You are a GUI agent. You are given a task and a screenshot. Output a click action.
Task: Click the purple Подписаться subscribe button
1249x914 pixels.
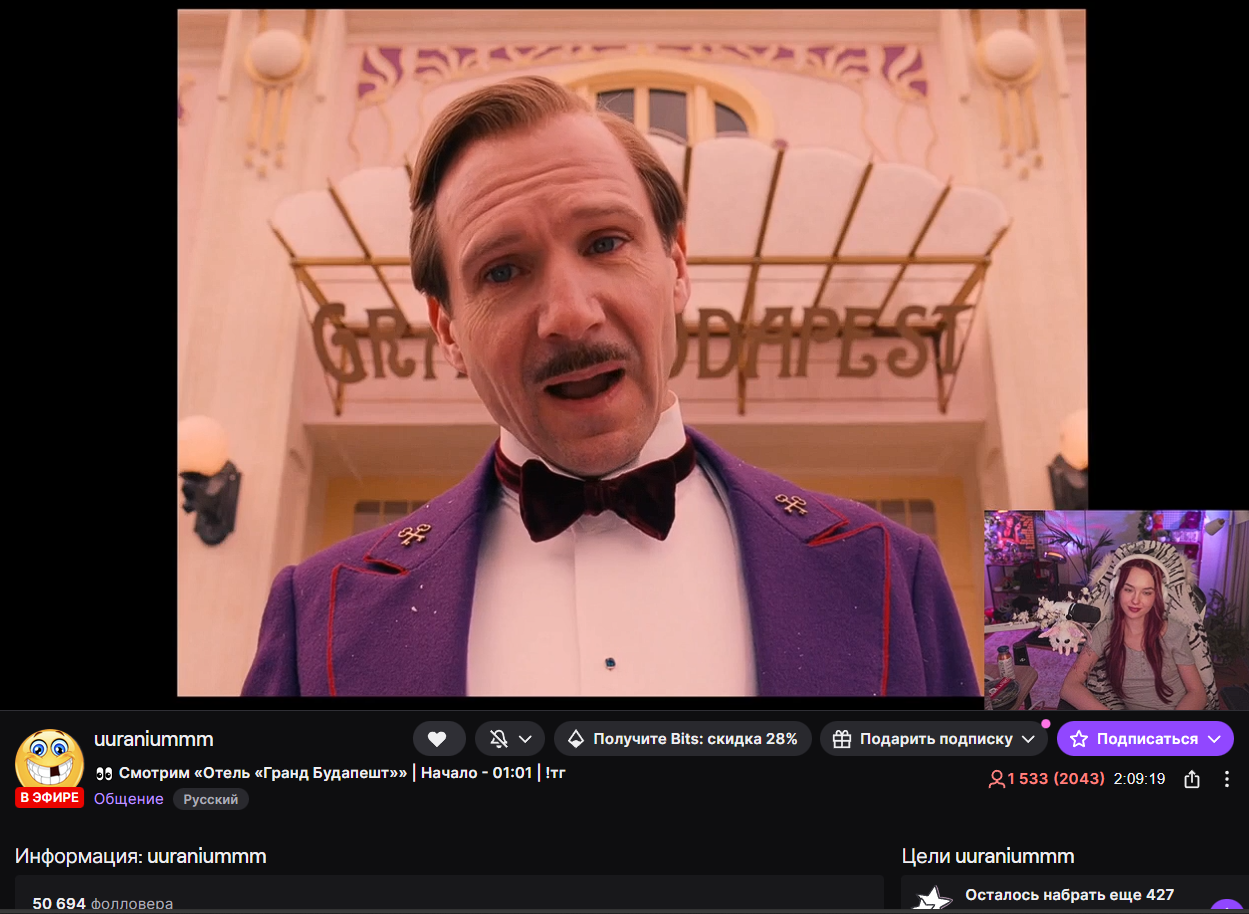point(1145,739)
